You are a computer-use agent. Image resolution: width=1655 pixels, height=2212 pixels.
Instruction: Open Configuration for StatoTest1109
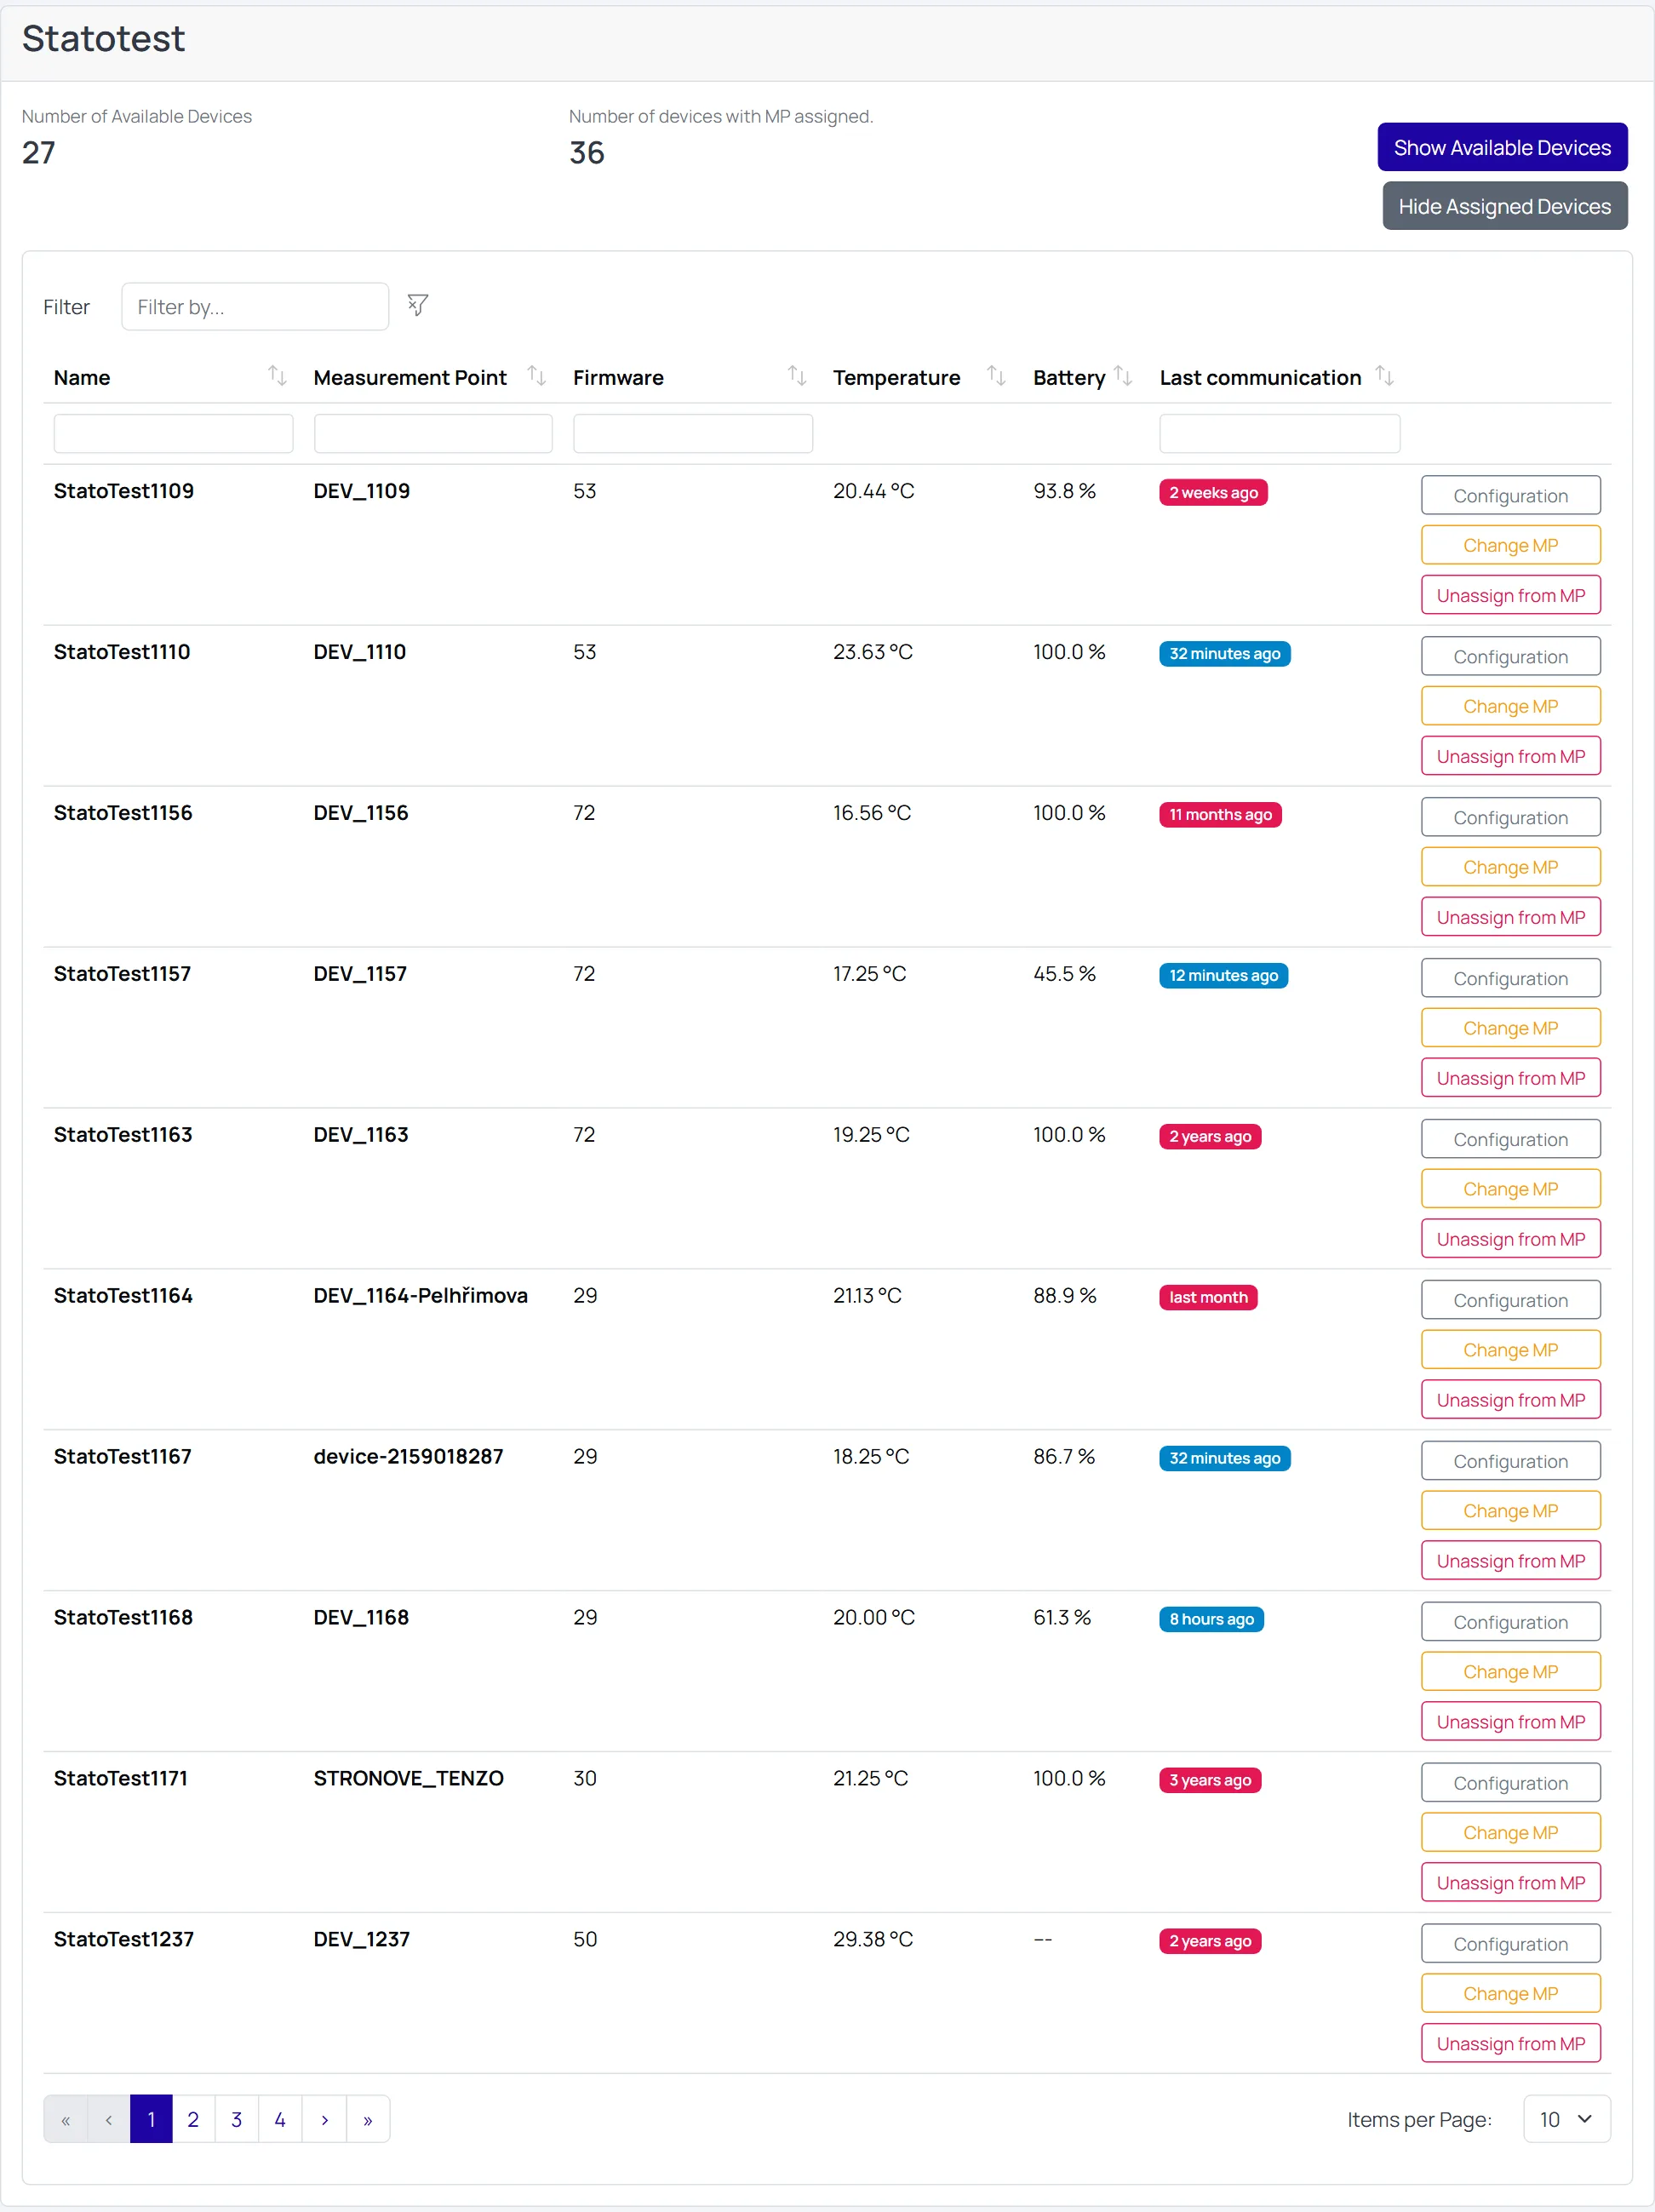(x=1510, y=496)
